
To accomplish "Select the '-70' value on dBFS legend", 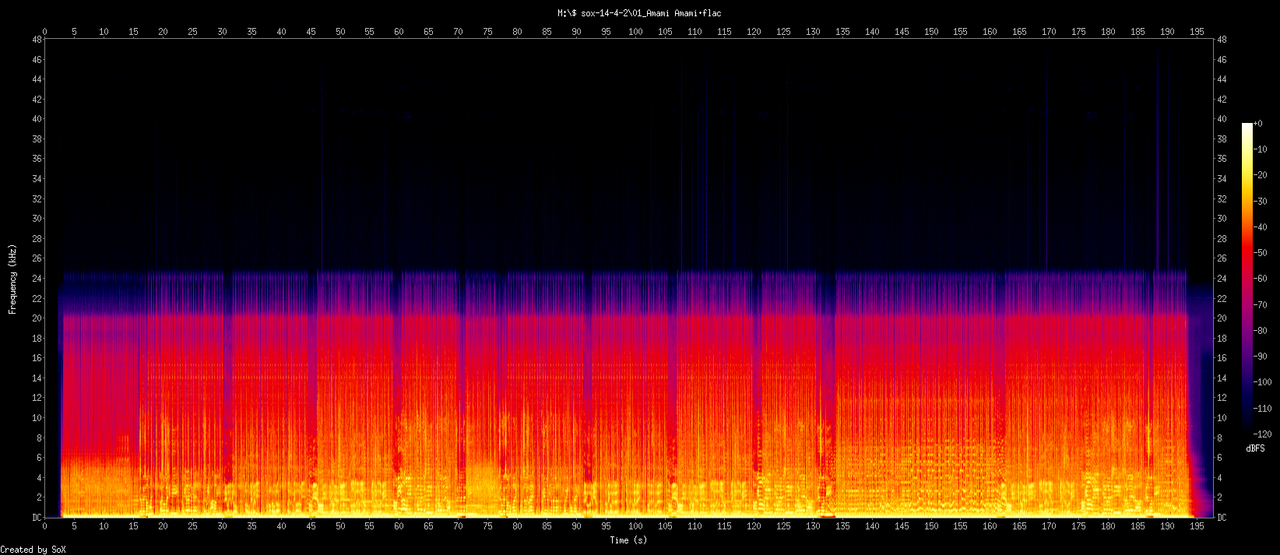I will [x=1261, y=306].
